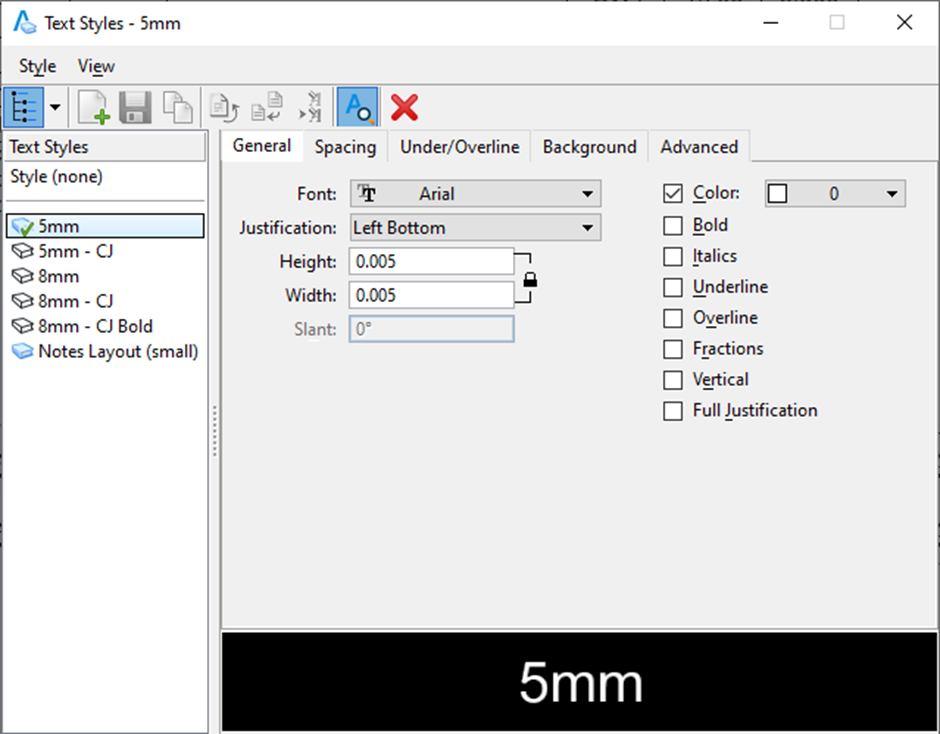The image size is (940, 734).
Task: Save the current text style
Action: coord(135,107)
